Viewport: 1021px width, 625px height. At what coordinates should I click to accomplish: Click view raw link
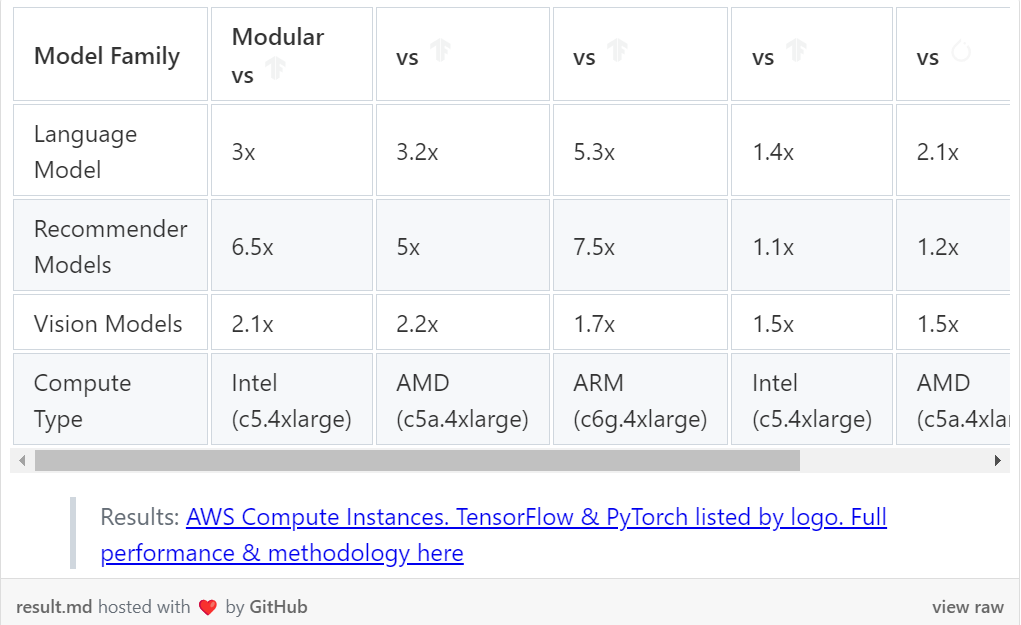point(968,607)
